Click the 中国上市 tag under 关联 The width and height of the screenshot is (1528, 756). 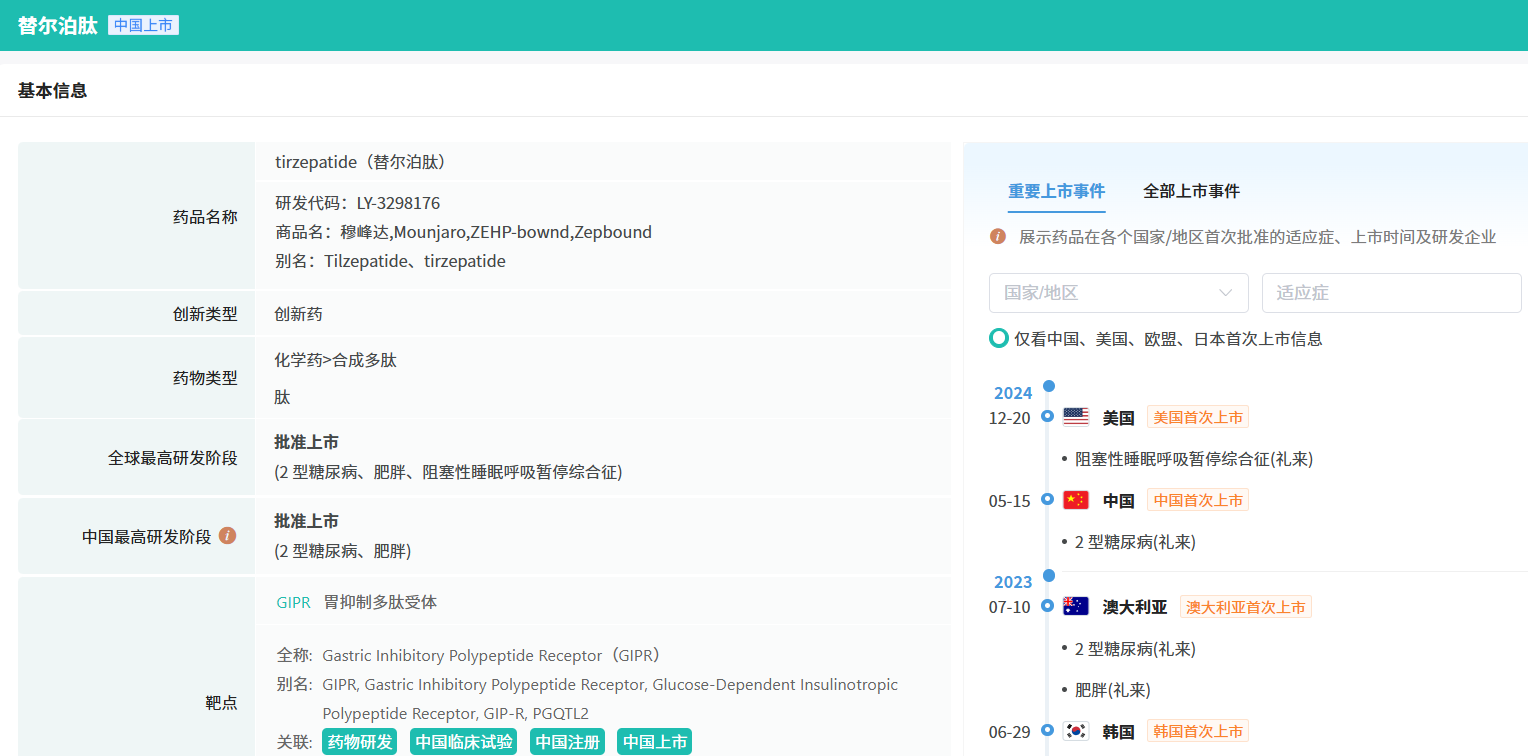654,742
